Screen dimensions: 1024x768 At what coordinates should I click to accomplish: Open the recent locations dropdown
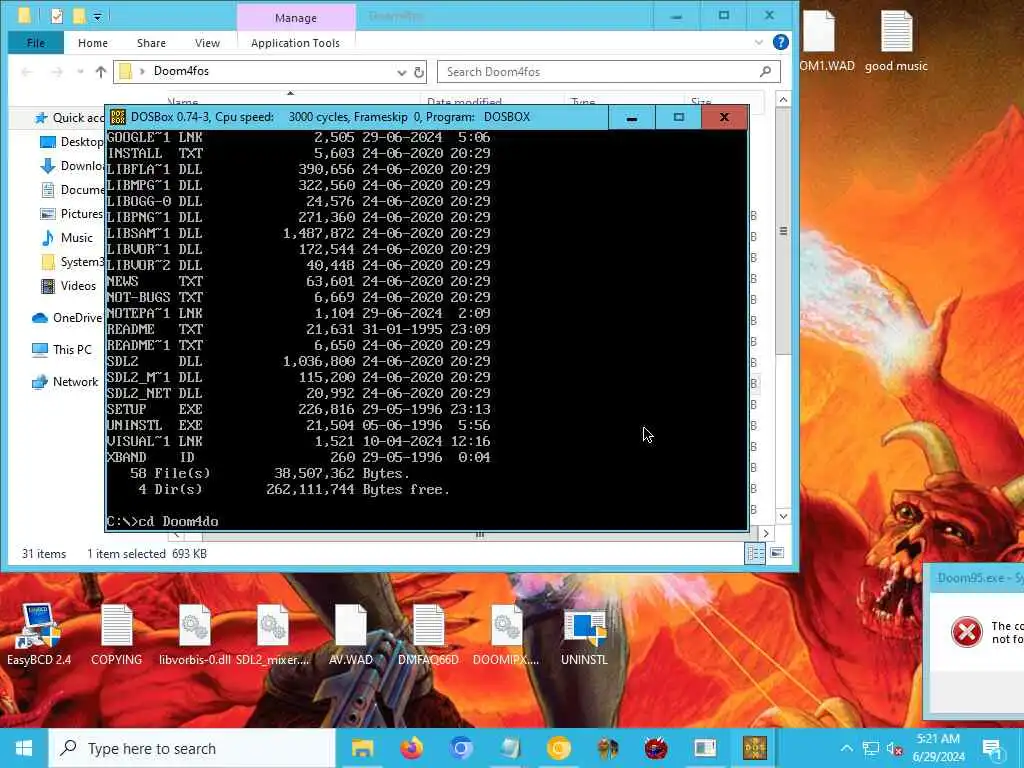(x=80, y=72)
